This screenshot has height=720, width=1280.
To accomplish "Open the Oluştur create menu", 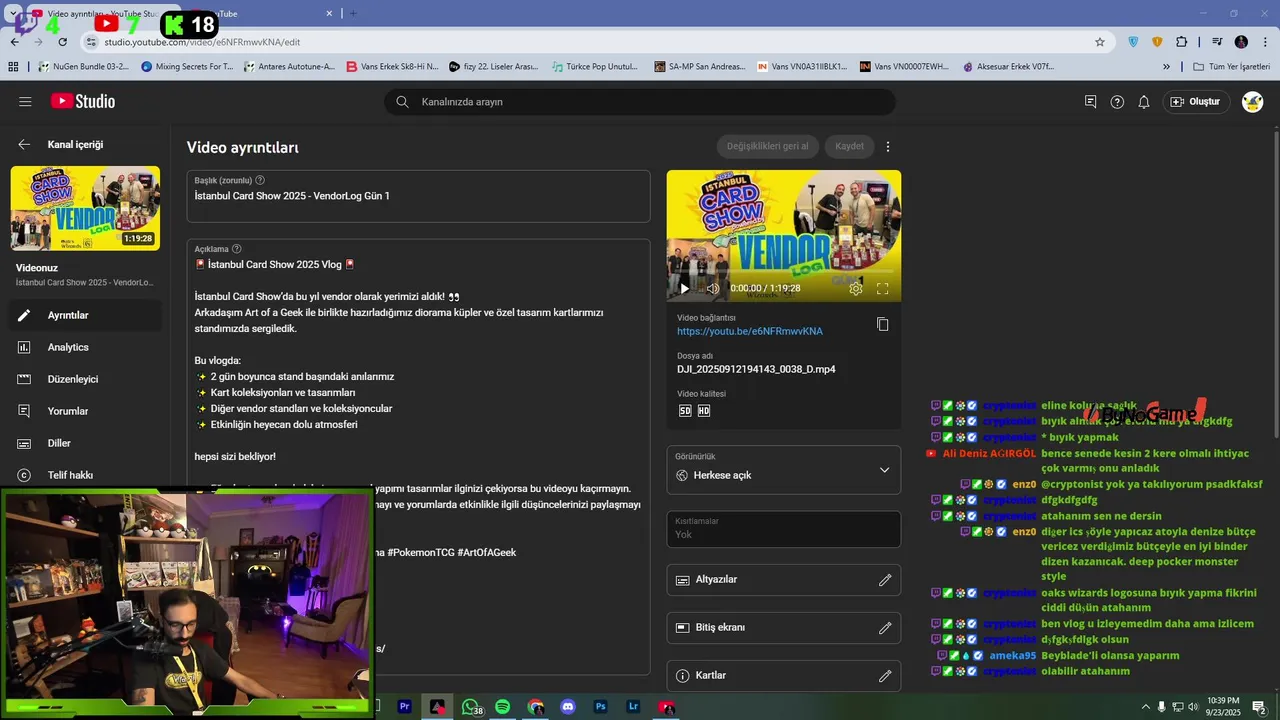I will [x=1196, y=102].
